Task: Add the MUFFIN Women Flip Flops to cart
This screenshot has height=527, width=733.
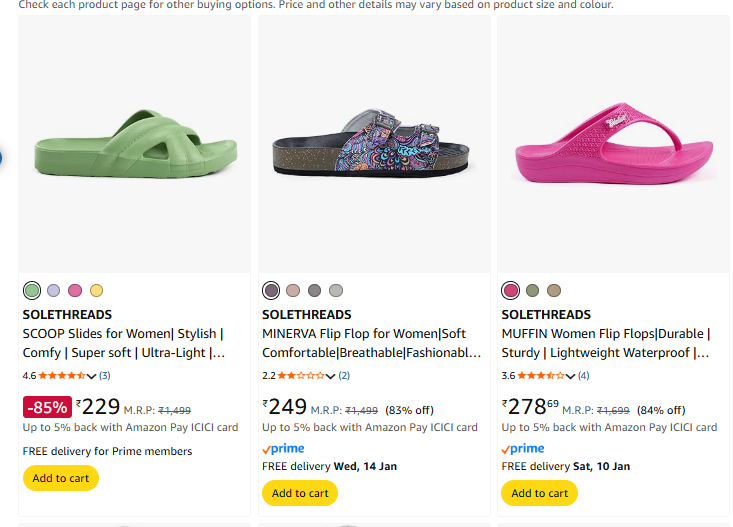Action: [x=540, y=493]
